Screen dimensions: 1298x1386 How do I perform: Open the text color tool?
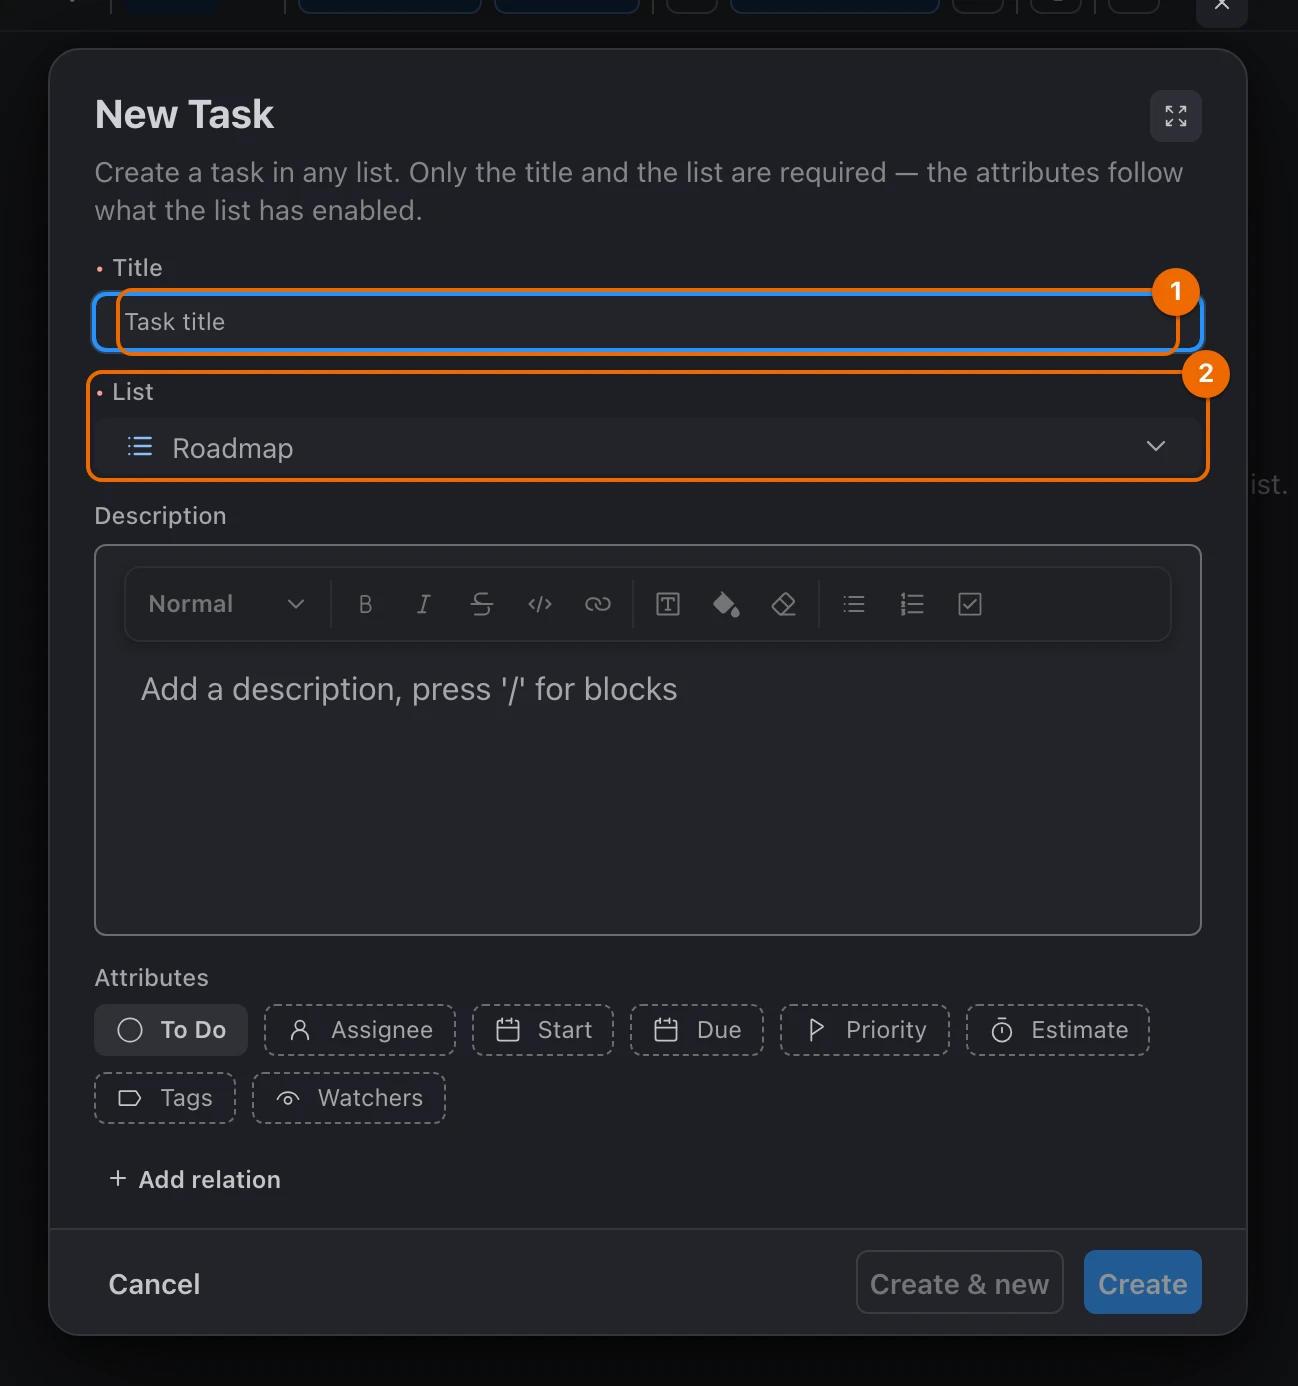click(x=668, y=604)
